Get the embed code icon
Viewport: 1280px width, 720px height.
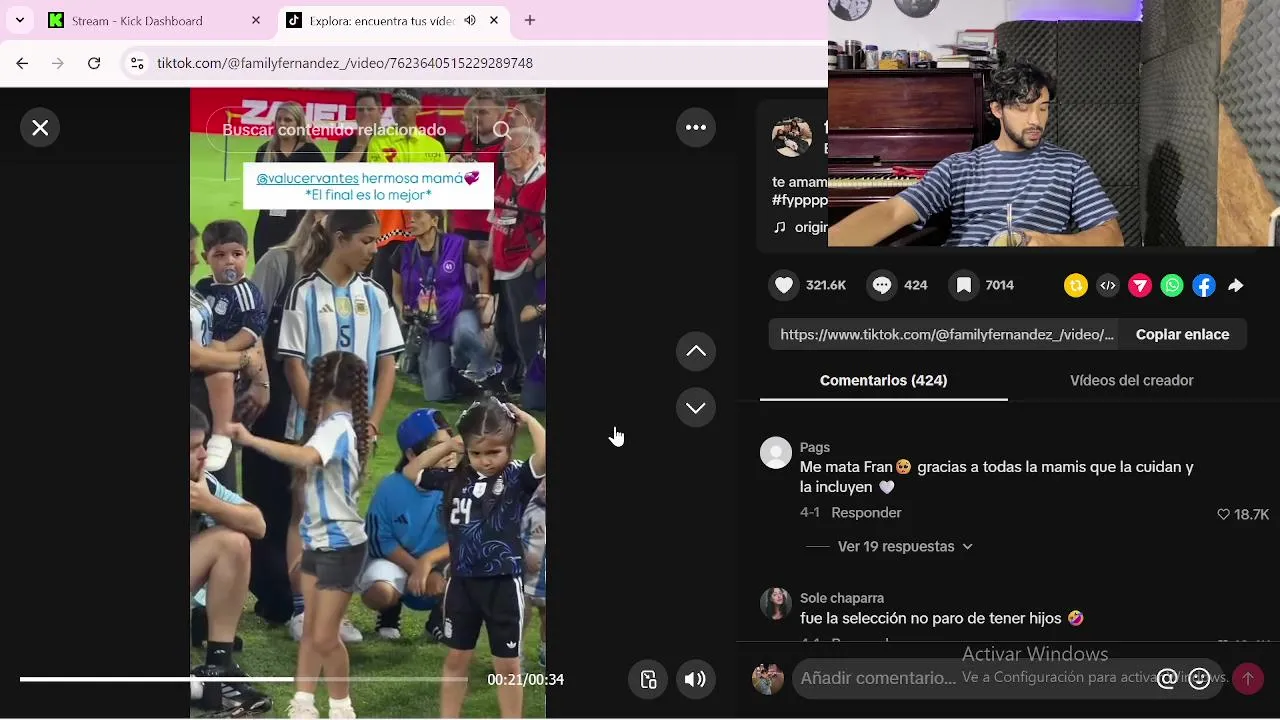(x=1108, y=286)
